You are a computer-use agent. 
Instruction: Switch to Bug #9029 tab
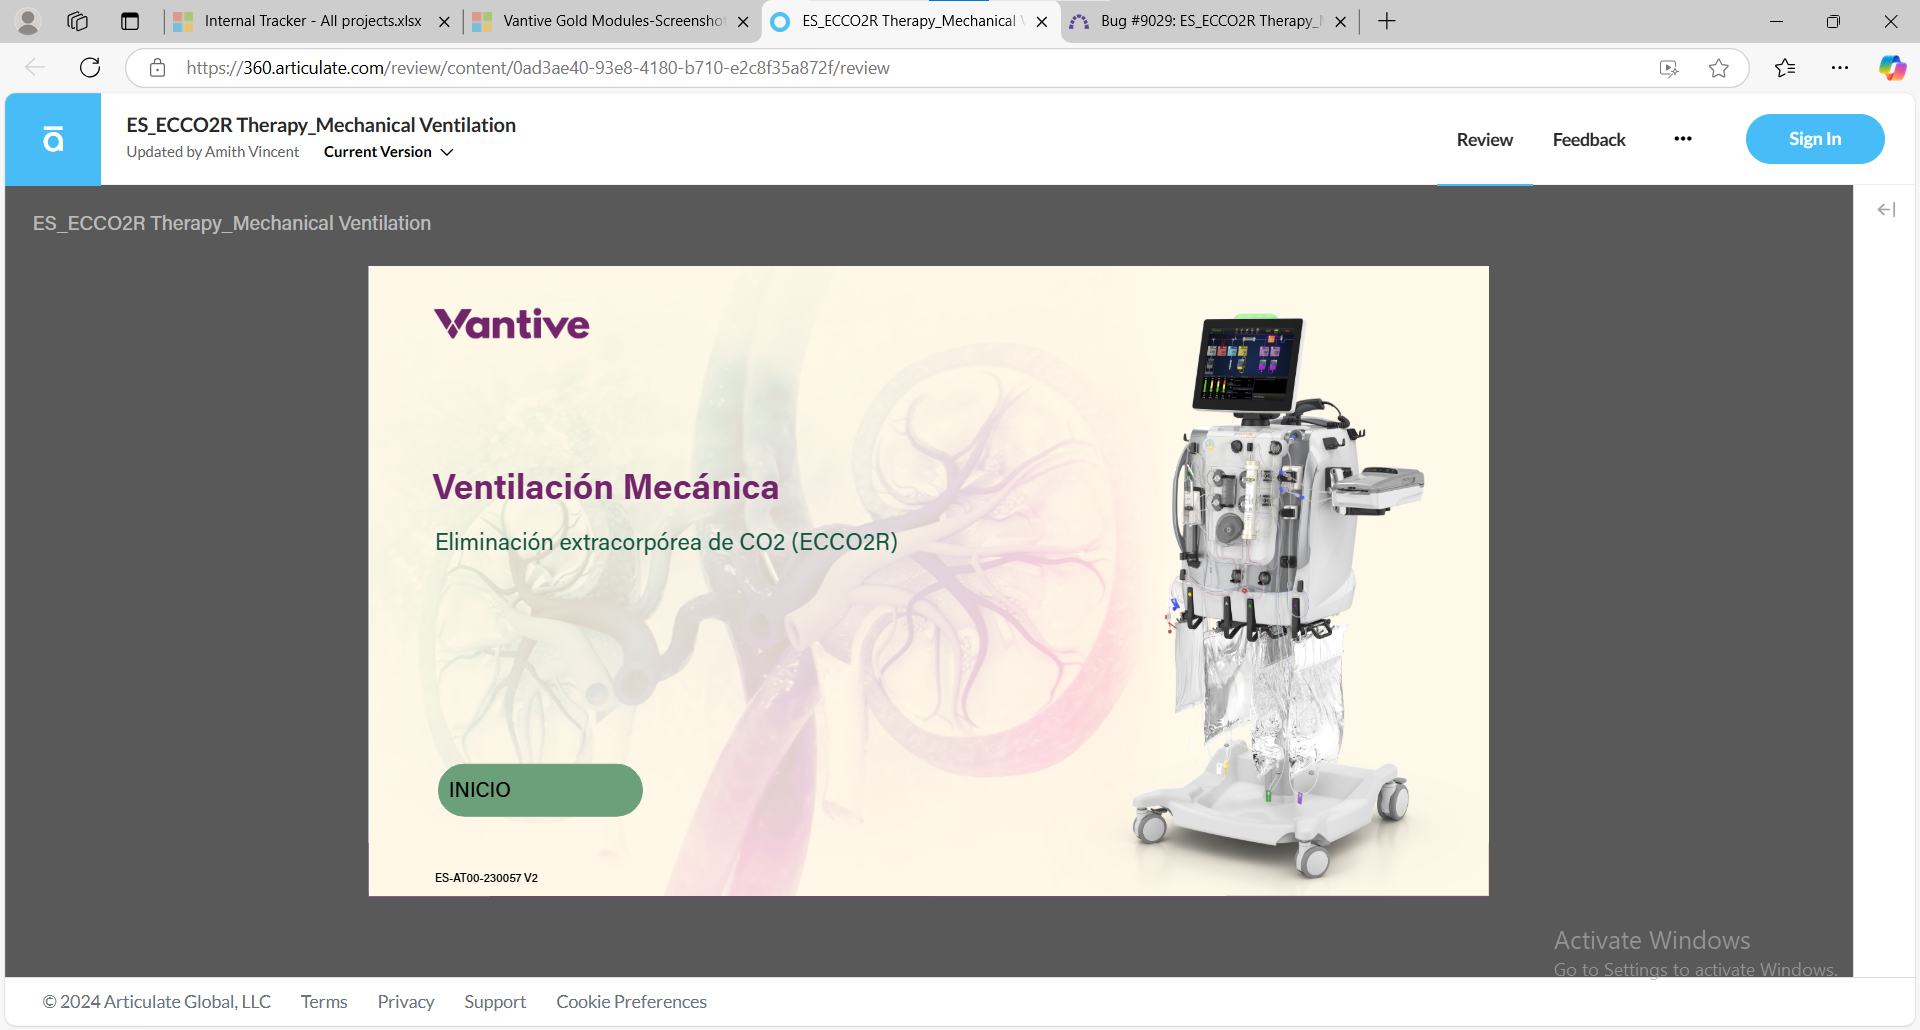click(x=1212, y=21)
